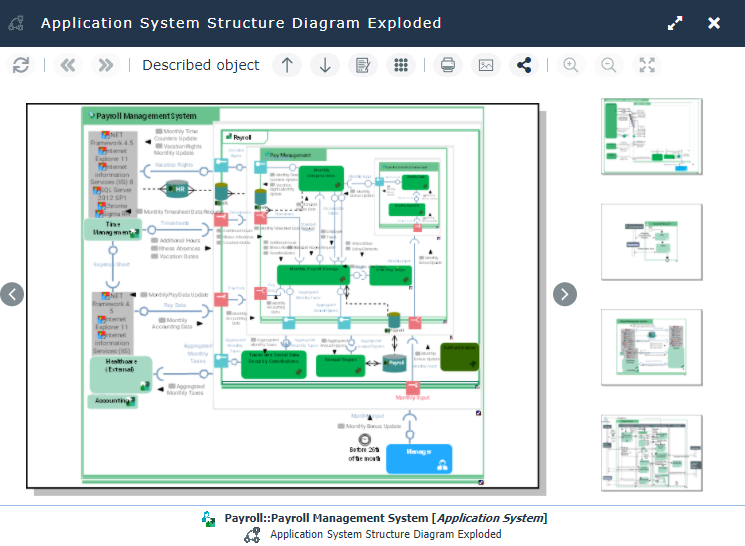Export diagram as image icon
The image size is (745, 546).
(486, 65)
